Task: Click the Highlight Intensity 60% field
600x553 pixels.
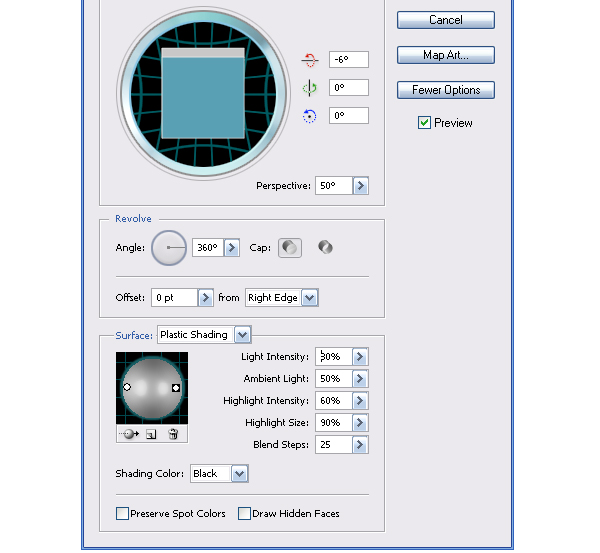Action: pos(334,401)
